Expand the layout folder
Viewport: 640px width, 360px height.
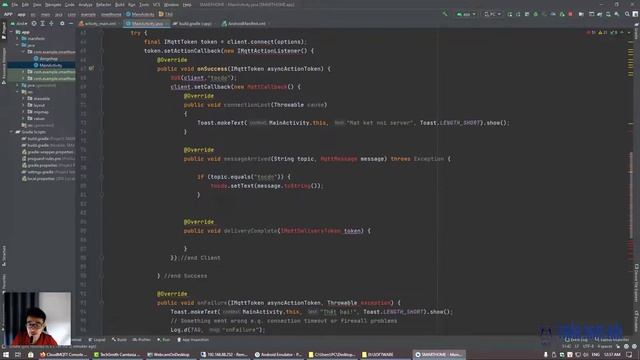23,105
